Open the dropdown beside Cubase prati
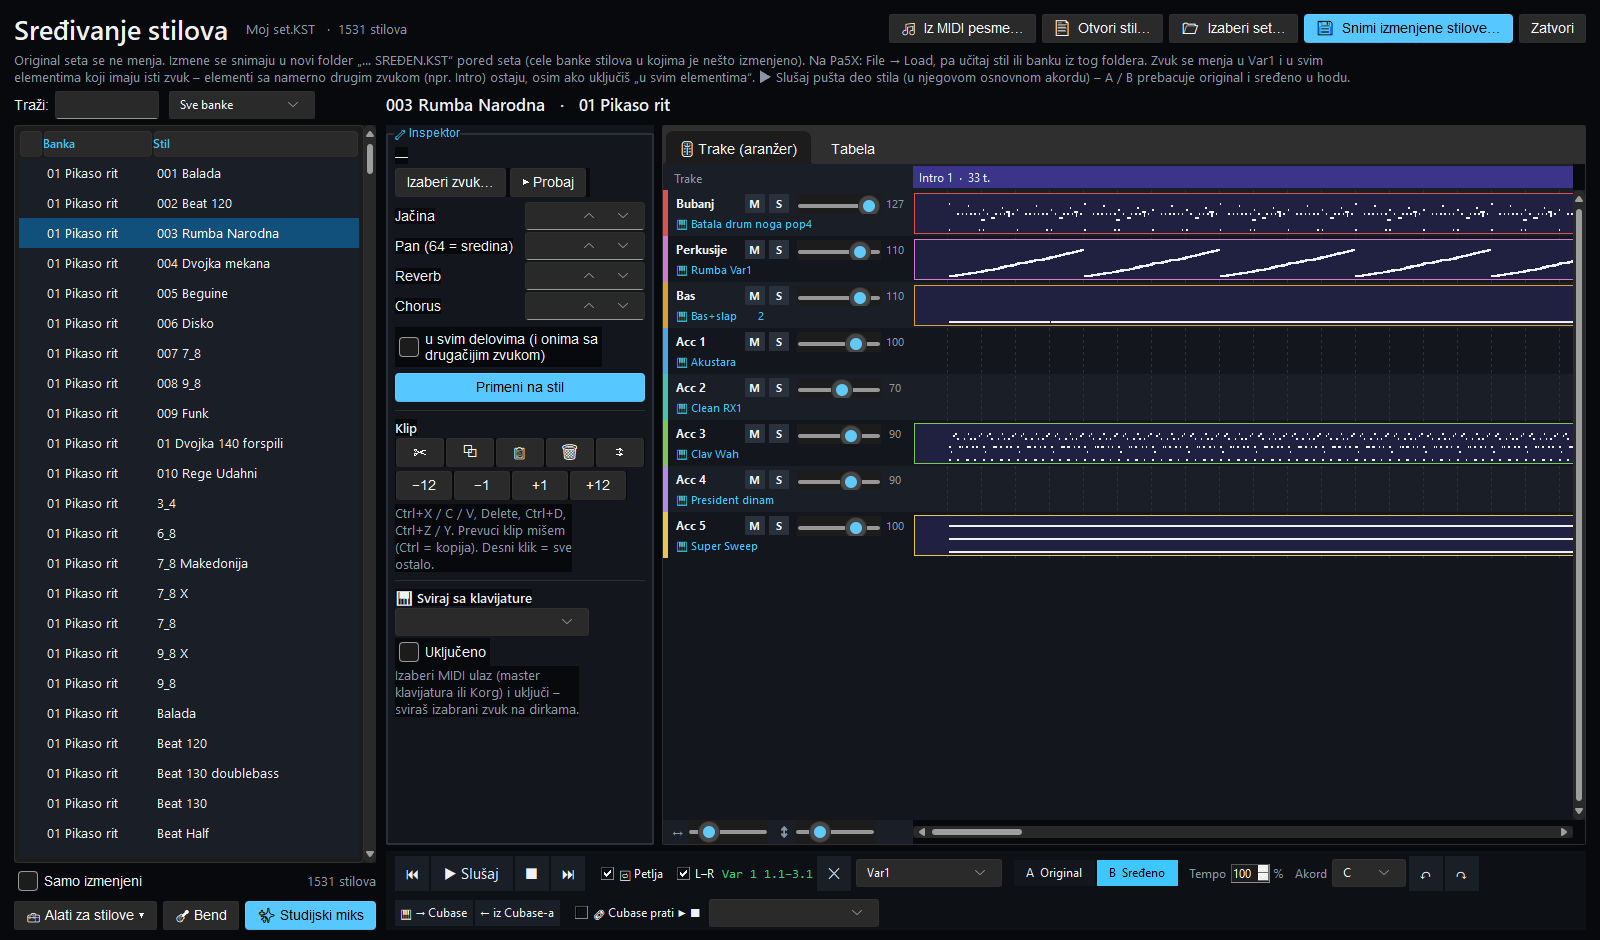The width and height of the screenshot is (1600, 940). pyautogui.click(x=794, y=913)
